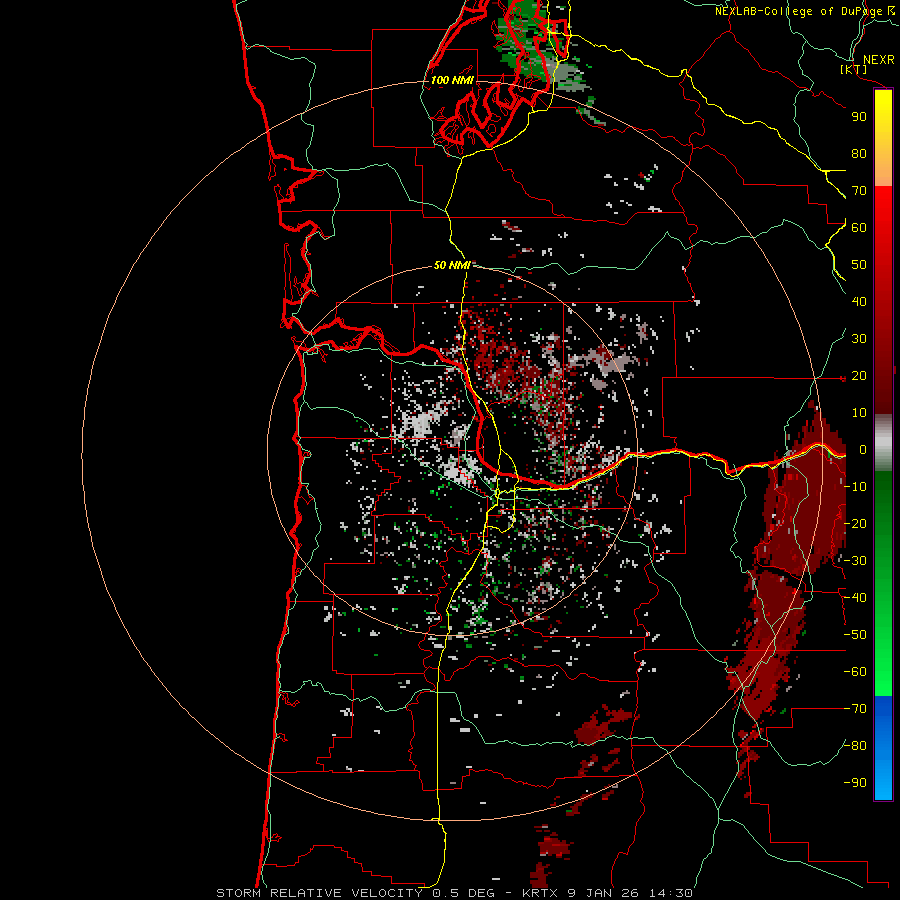
Task: Click the 10 value on the velocity scale
Action: (859, 413)
